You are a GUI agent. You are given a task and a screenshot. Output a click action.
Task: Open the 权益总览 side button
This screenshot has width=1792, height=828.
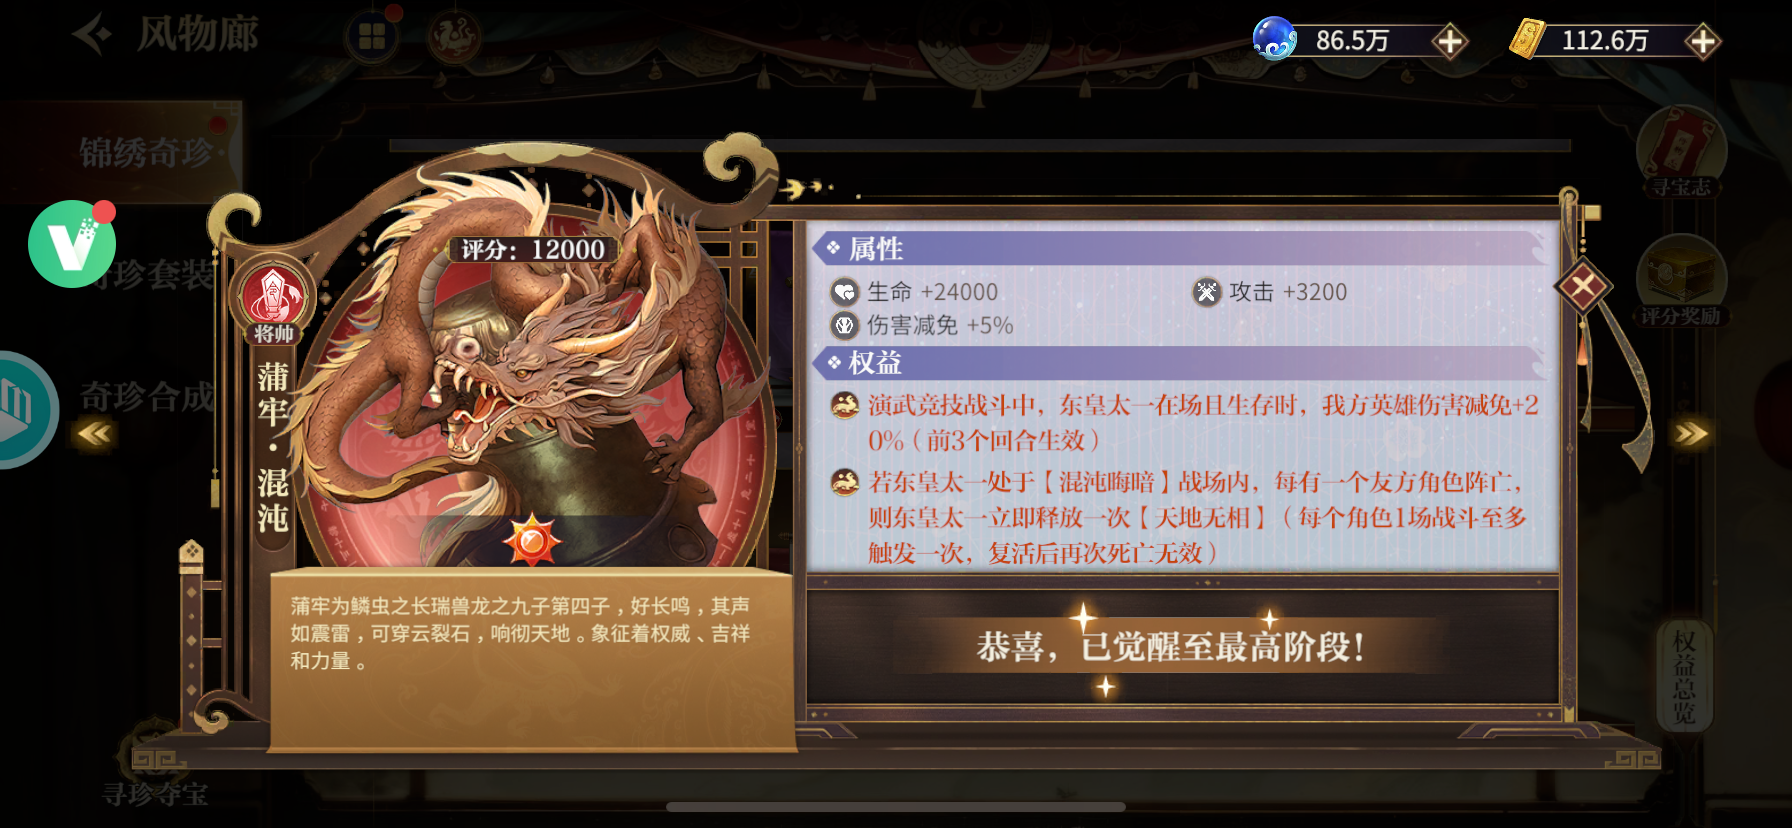[x=1684, y=677]
